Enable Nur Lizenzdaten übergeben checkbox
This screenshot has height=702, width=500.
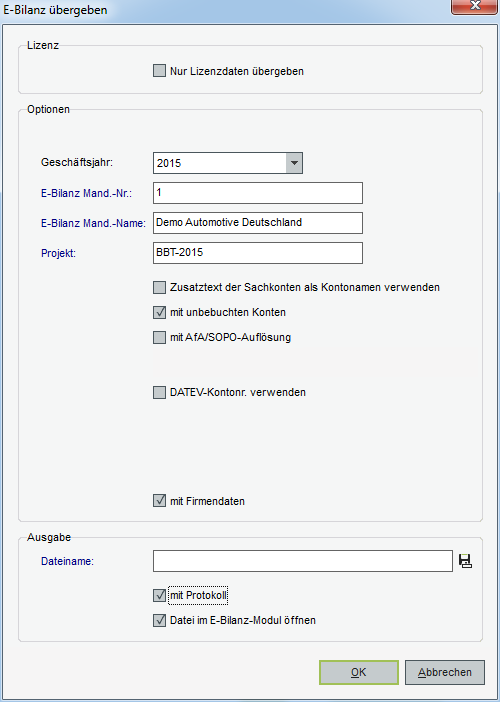(159, 71)
